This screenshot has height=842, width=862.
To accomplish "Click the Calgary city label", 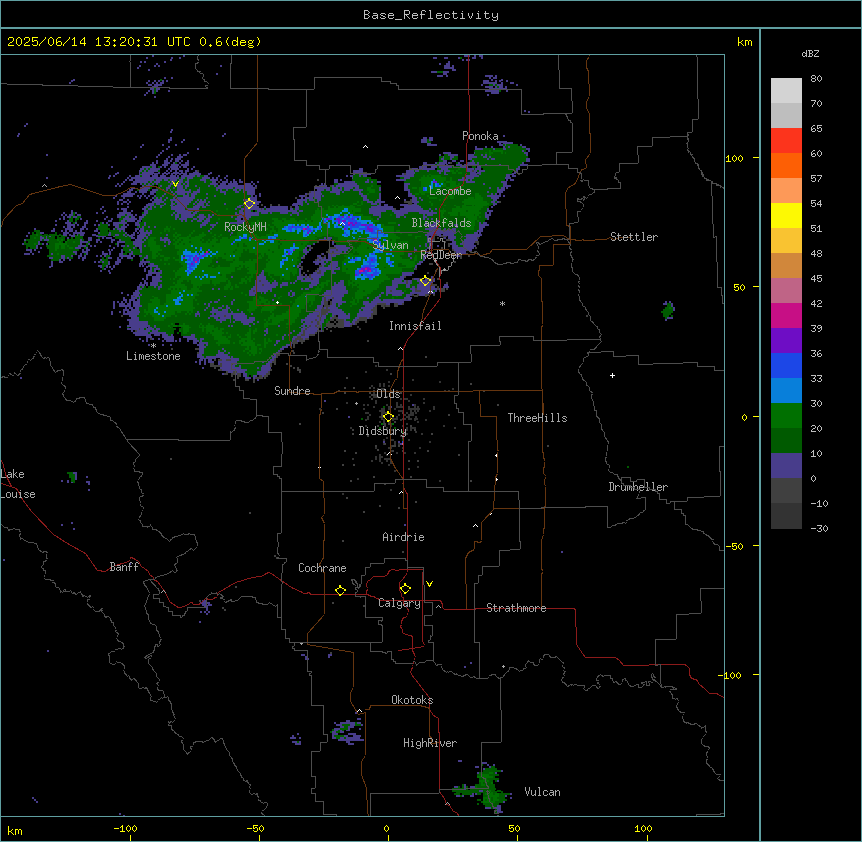I will [x=399, y=603].
